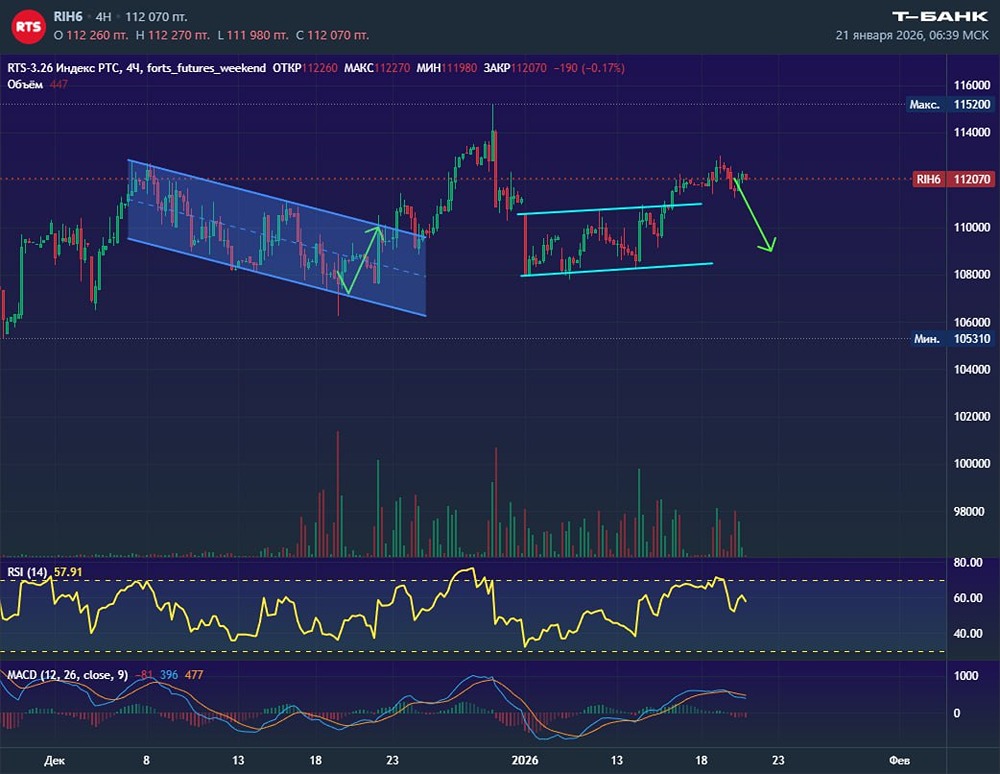
Task: Click the 'Фев' label on time axis
Action: tap(899, 760)
